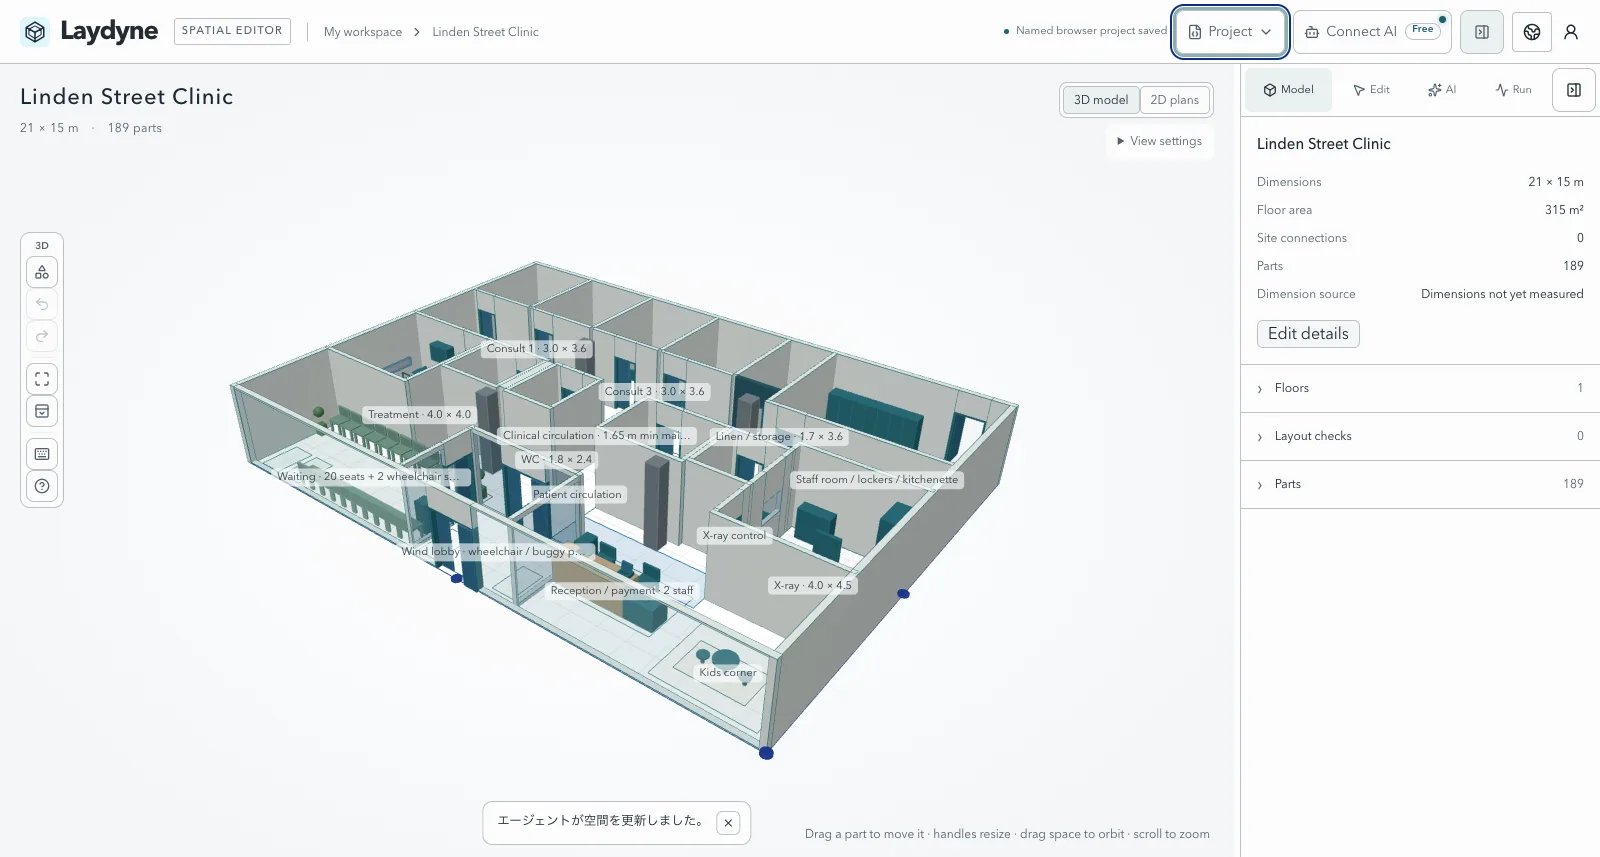Expand View settings
This screenshot has width=1600, height=857.
tap(1160, 141)
